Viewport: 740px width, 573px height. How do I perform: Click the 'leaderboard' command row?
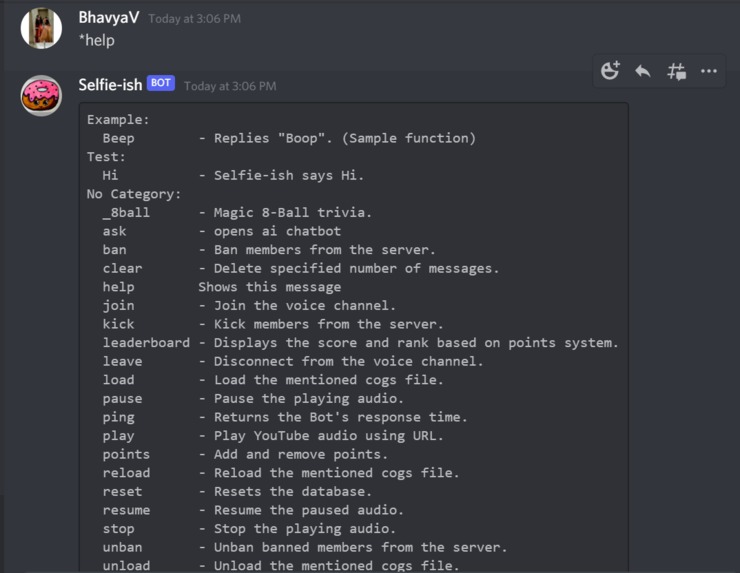click(360, 343)
